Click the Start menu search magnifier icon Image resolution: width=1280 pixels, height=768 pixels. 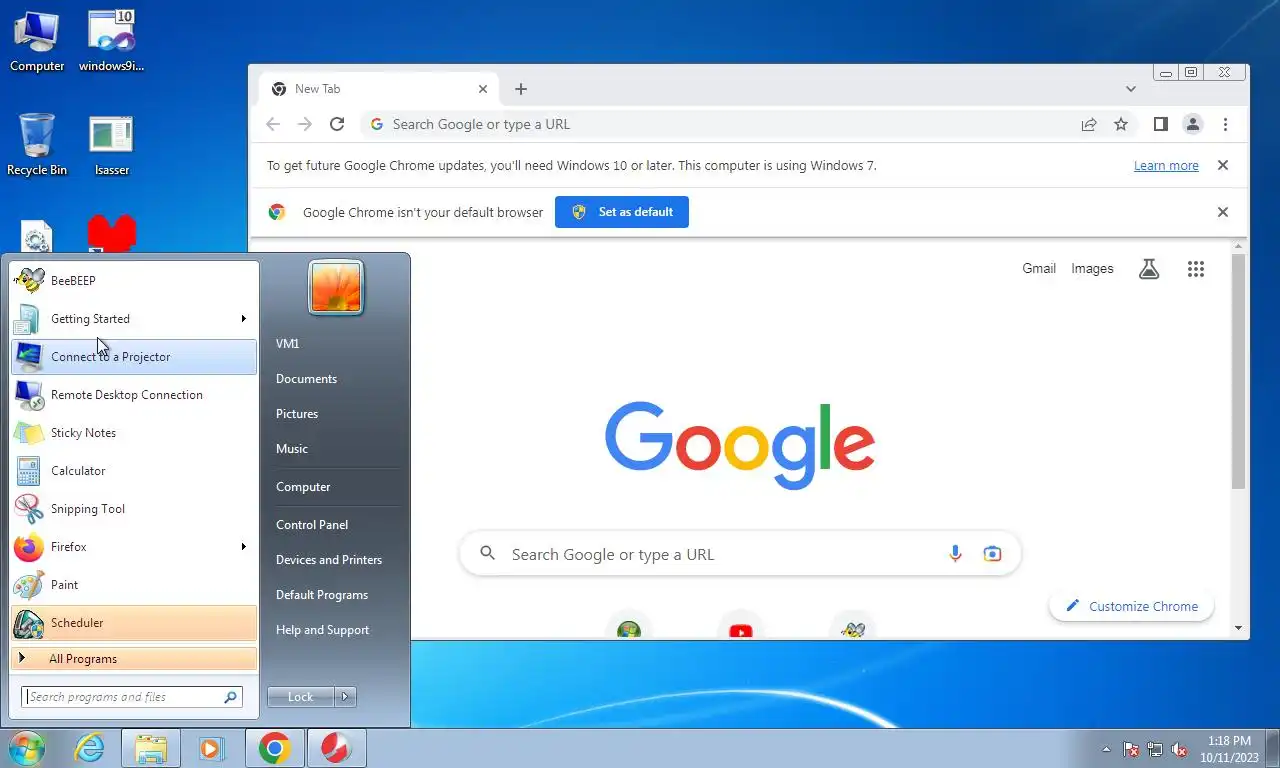click(x=231, y=697)
